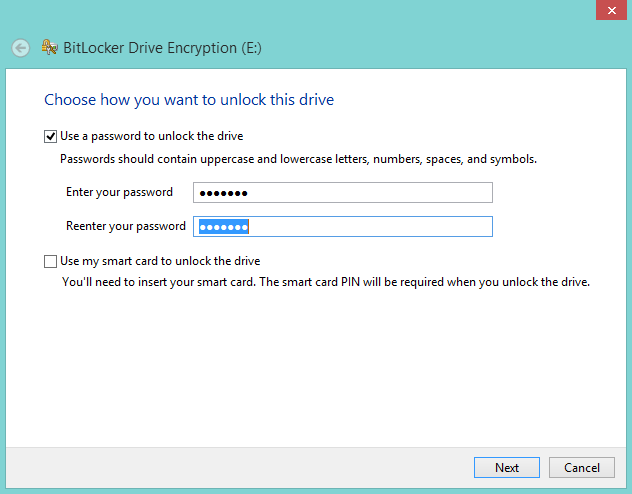Click the 'Reenter your password' text label

[126, 226]
